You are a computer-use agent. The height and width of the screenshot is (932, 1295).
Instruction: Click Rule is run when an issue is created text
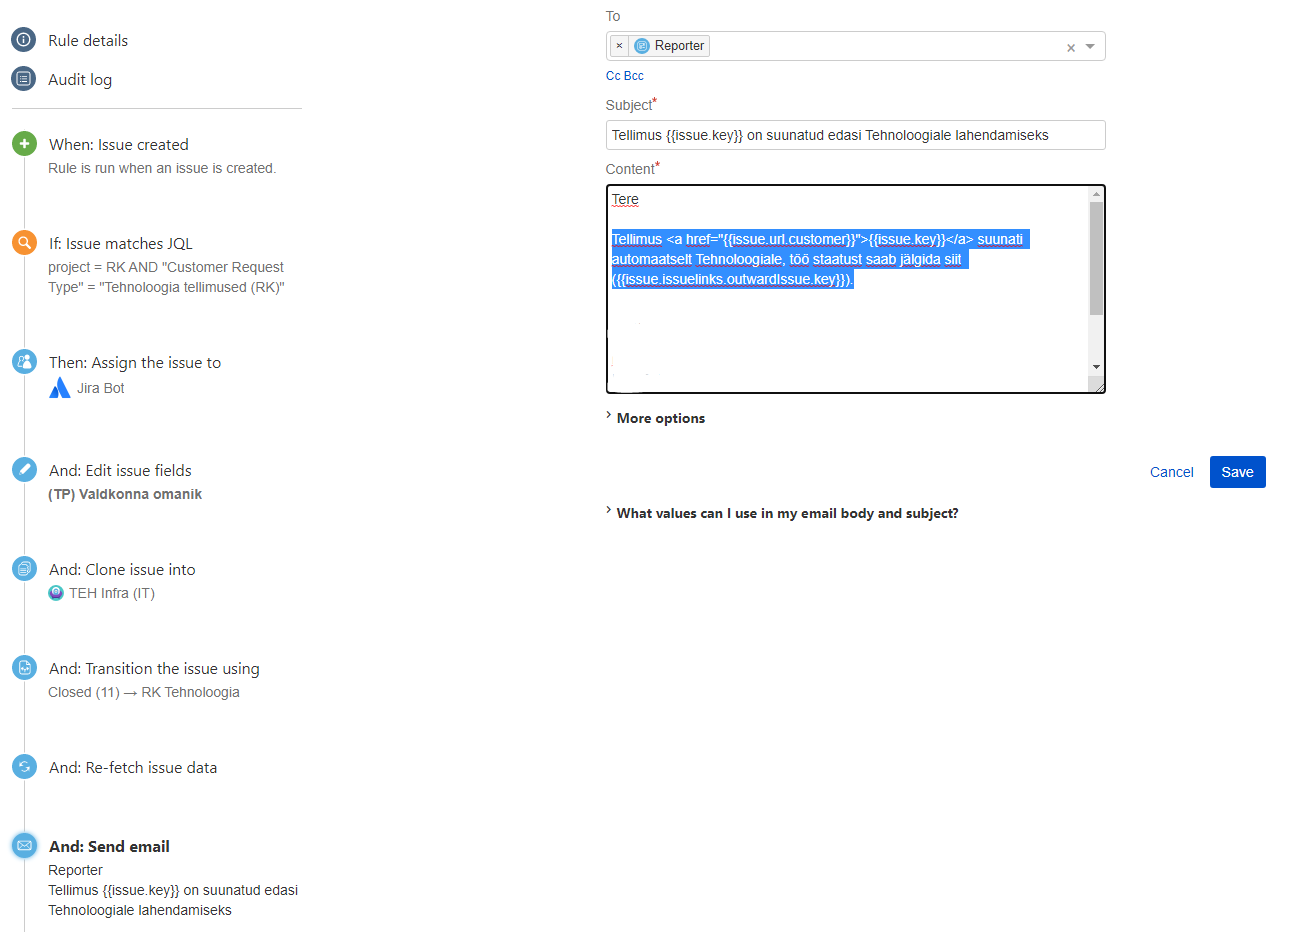click(162, 168)
